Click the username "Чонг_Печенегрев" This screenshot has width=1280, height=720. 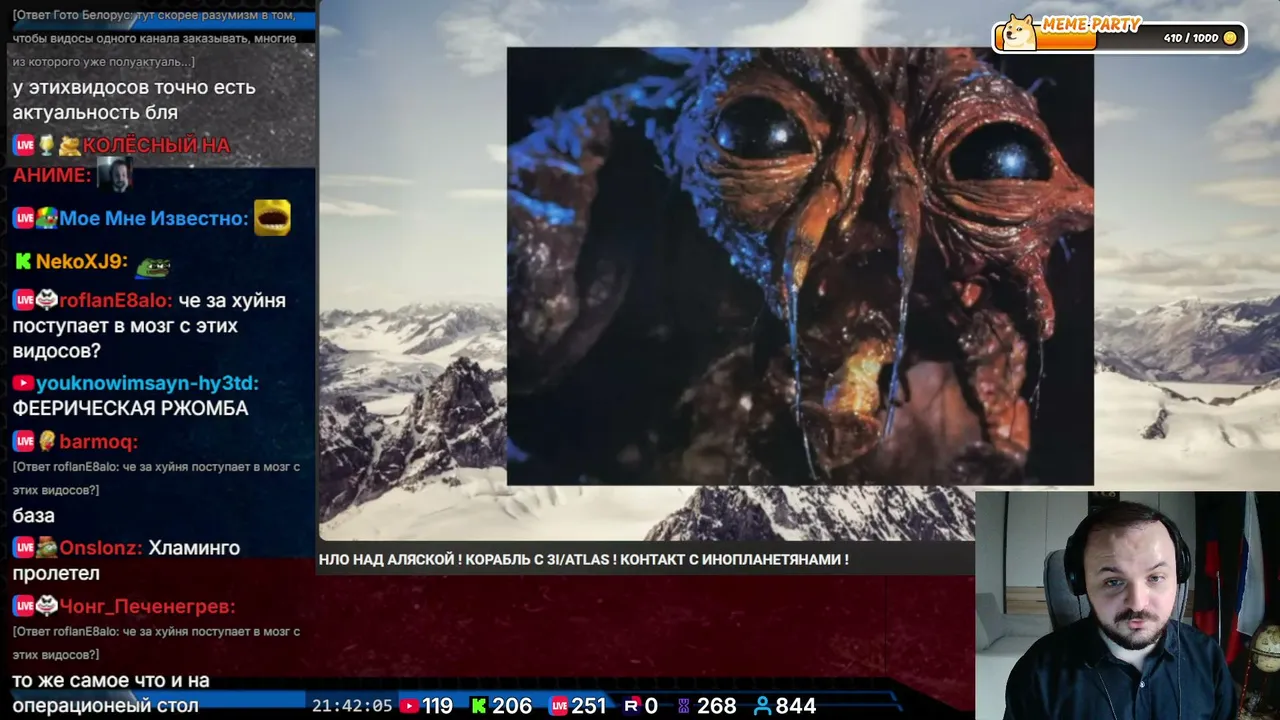[147, 607]
